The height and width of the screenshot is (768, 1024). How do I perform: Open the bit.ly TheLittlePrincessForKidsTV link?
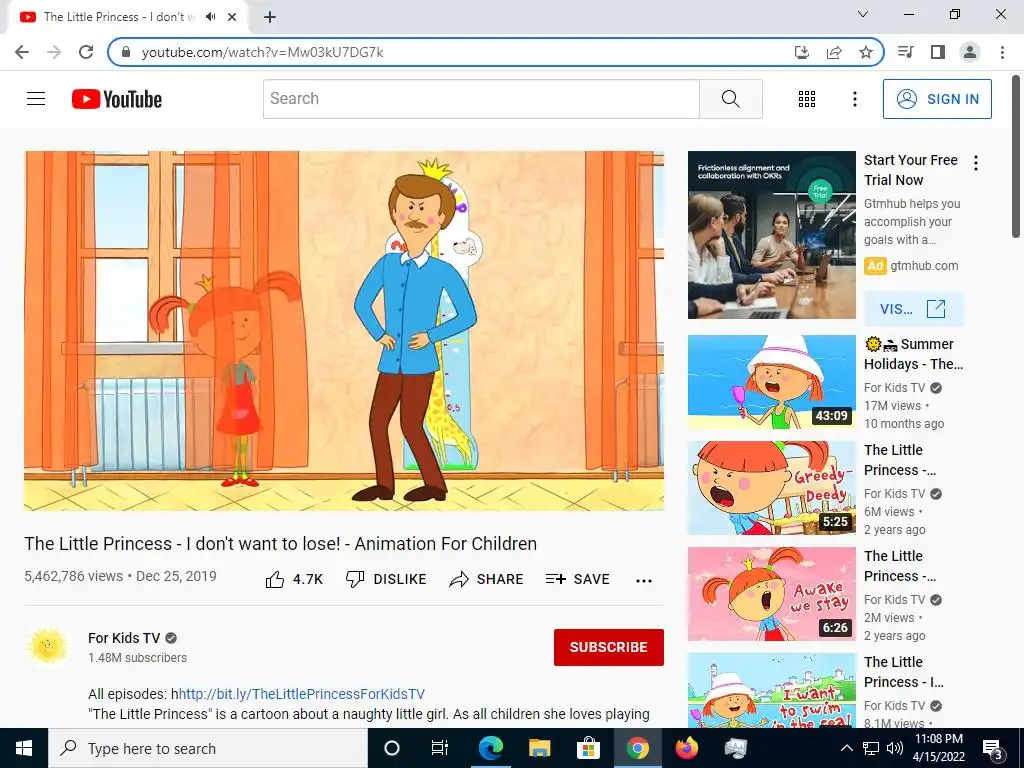click(x=302, y=694)
